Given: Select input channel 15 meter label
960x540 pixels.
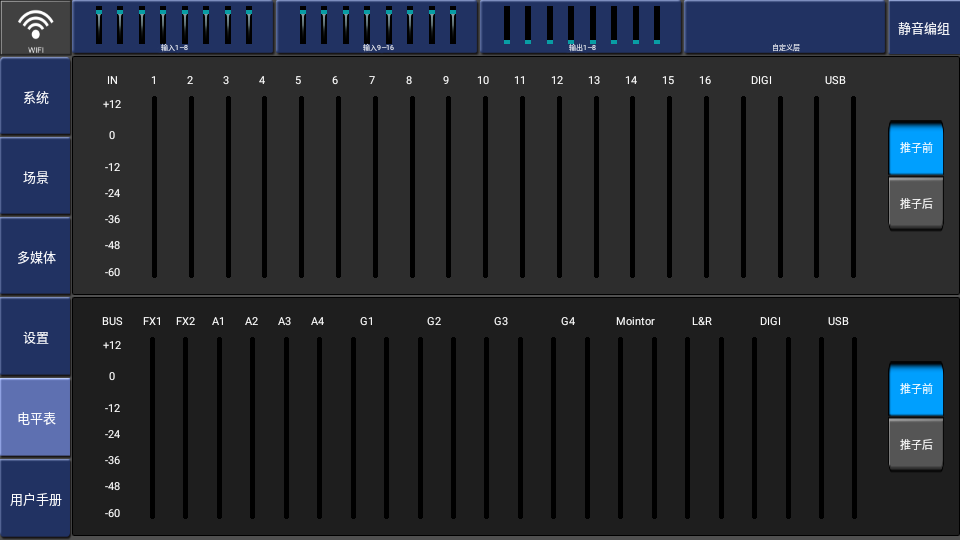Looking at the screenshot, I should point(668,80).
